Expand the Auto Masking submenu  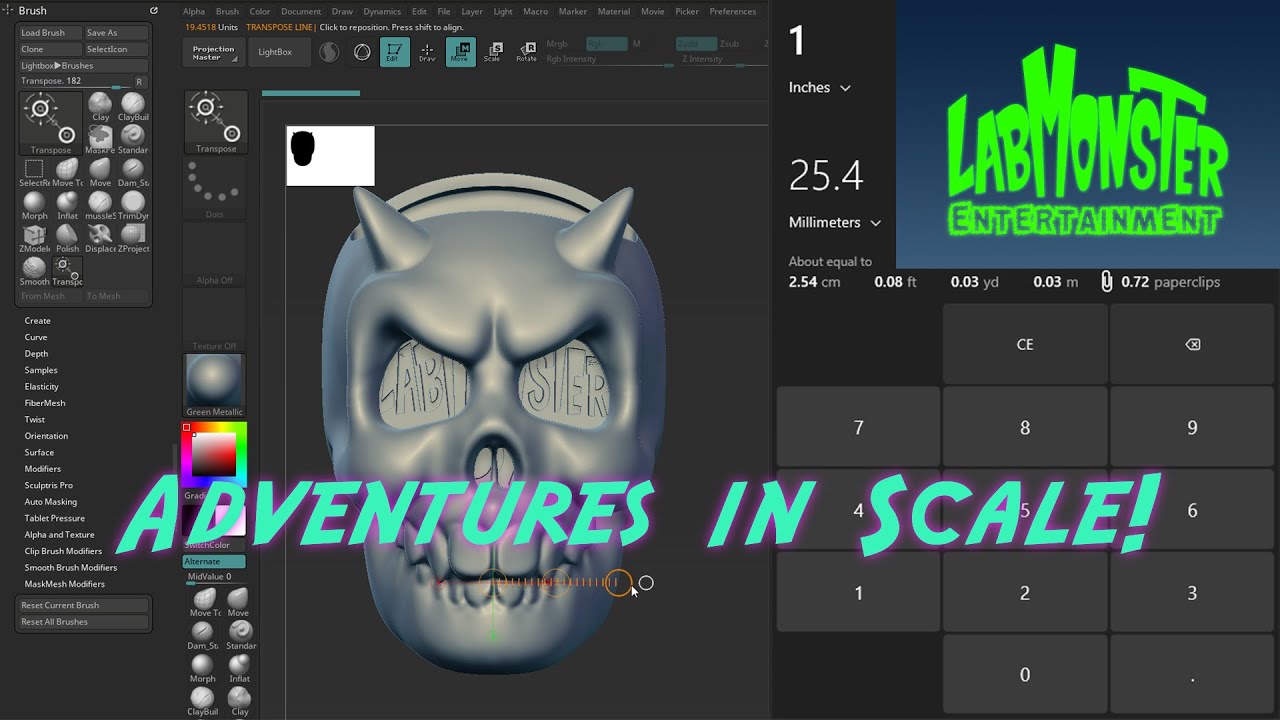(51, 502)
